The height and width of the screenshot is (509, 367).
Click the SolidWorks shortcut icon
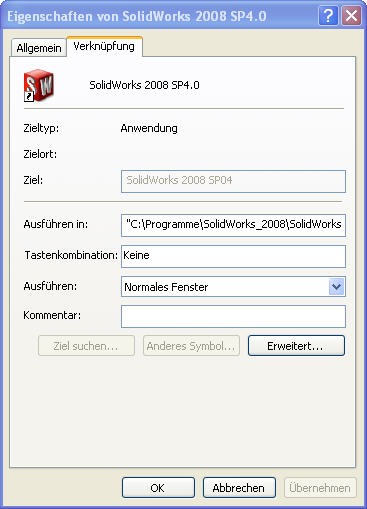38,85
